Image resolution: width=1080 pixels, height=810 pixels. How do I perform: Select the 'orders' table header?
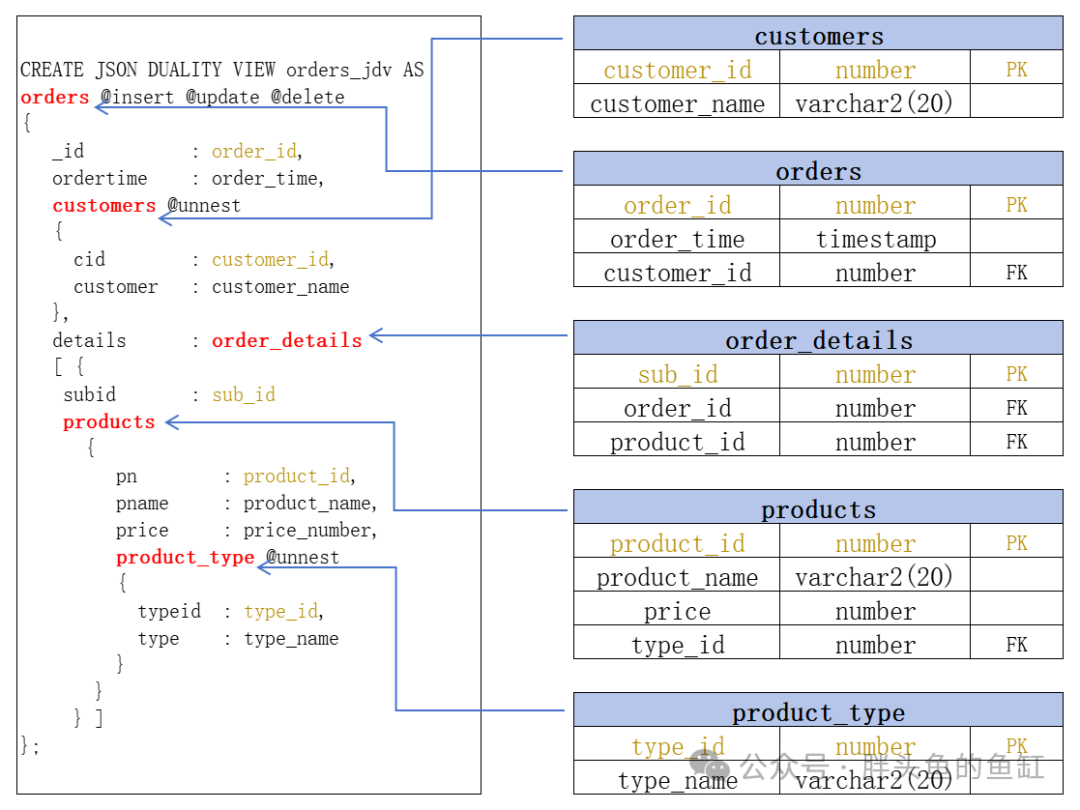tap(818, 169)
